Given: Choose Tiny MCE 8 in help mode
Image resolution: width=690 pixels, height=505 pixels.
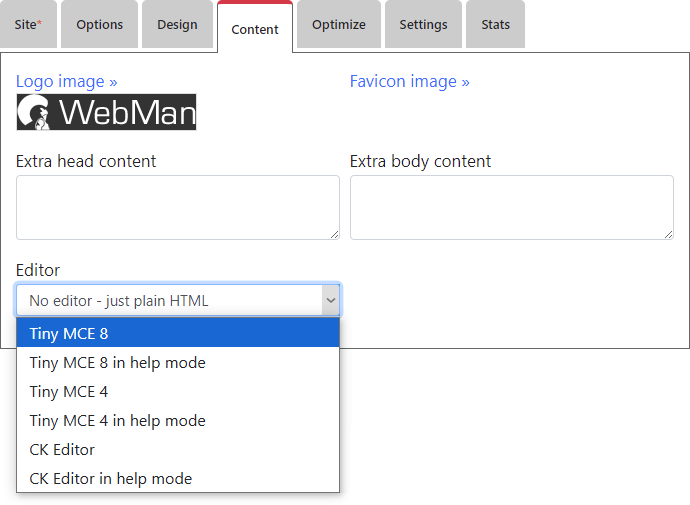Looking at the screenshot, I should pos(178,362).
